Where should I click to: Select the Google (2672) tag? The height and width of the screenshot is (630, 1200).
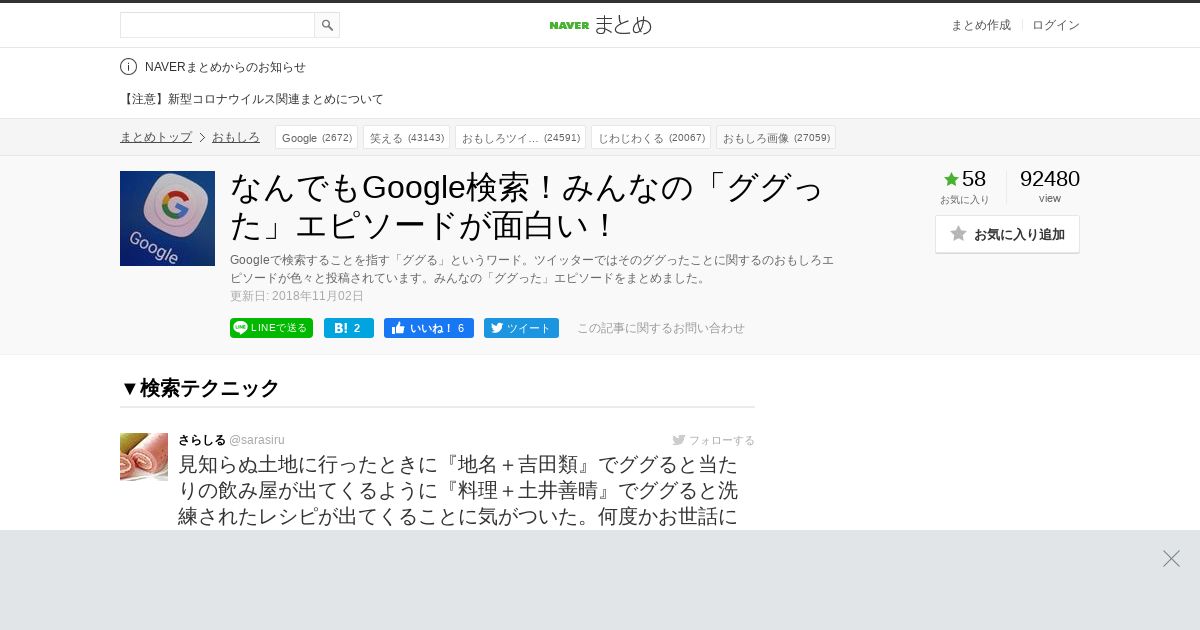point(316,137)
